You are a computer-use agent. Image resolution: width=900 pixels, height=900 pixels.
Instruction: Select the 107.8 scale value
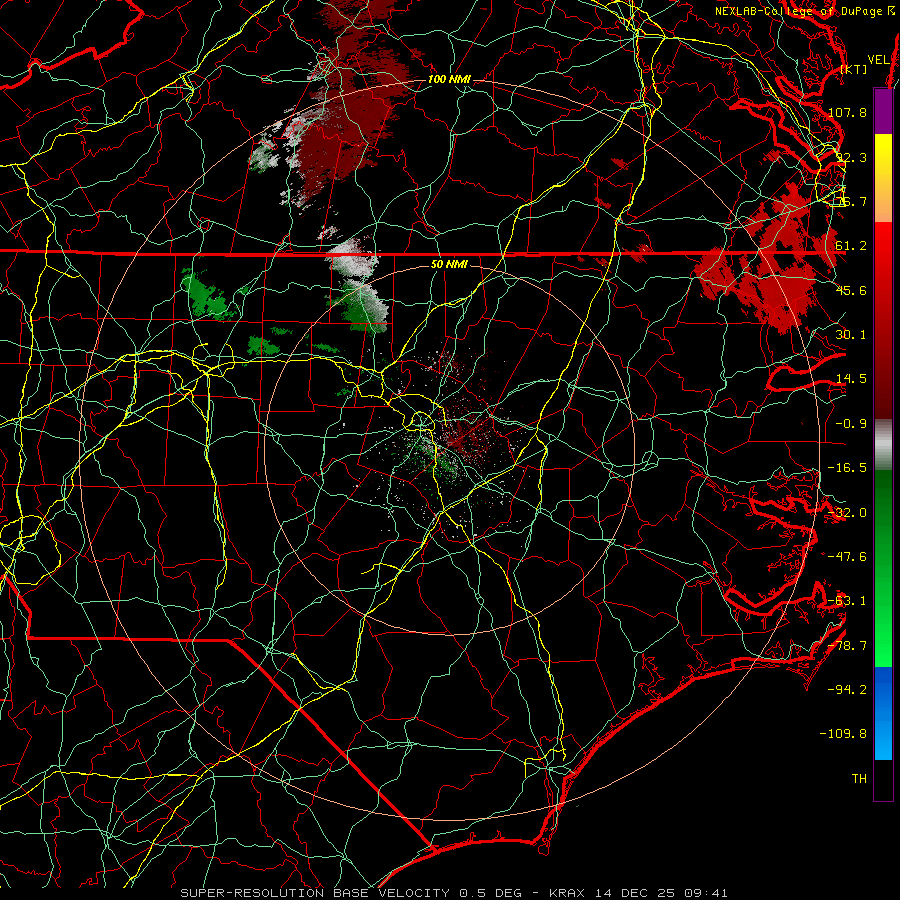coord(847,112)
